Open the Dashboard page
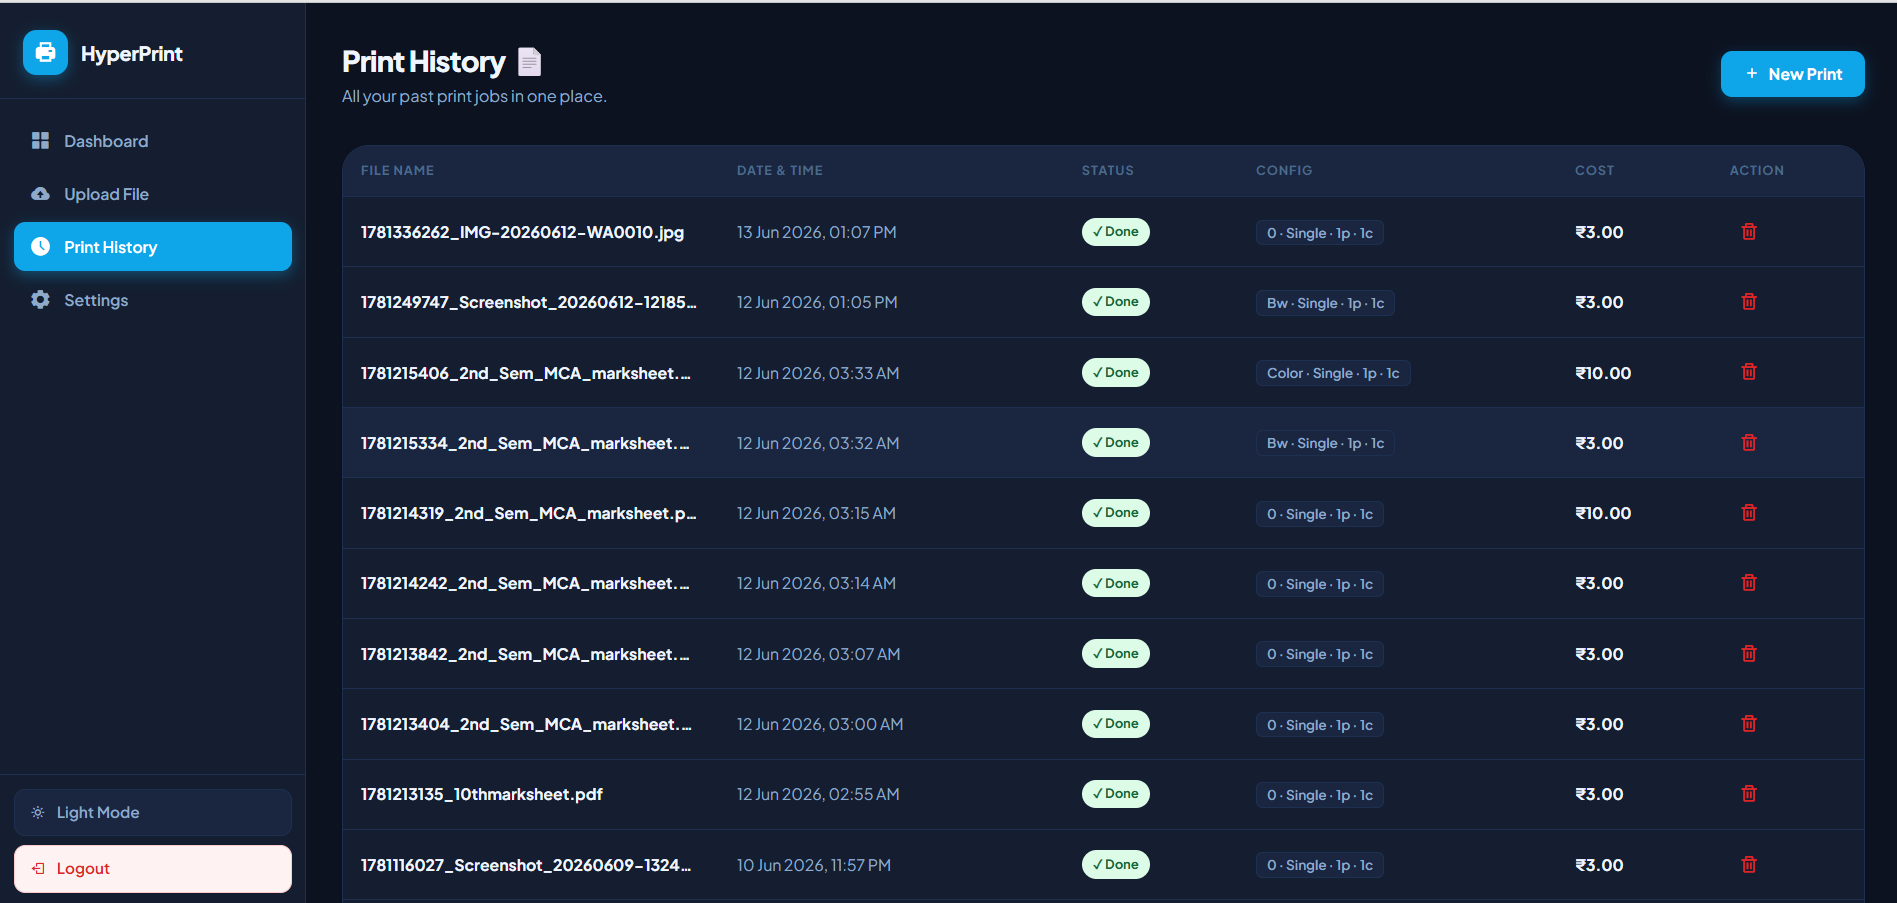The height and width of the screenshot is (903, 1897). tap(153, 141)
